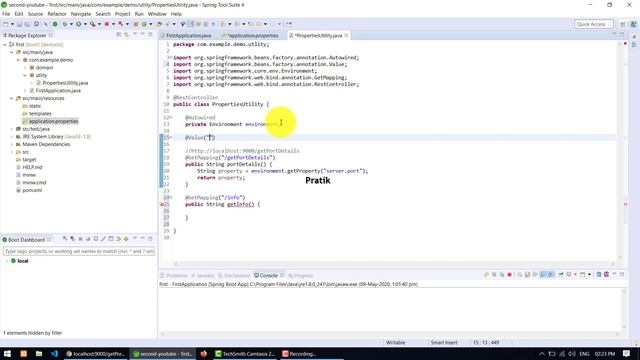Switch to the FirstApplication.java editor tab

(188, 36)
